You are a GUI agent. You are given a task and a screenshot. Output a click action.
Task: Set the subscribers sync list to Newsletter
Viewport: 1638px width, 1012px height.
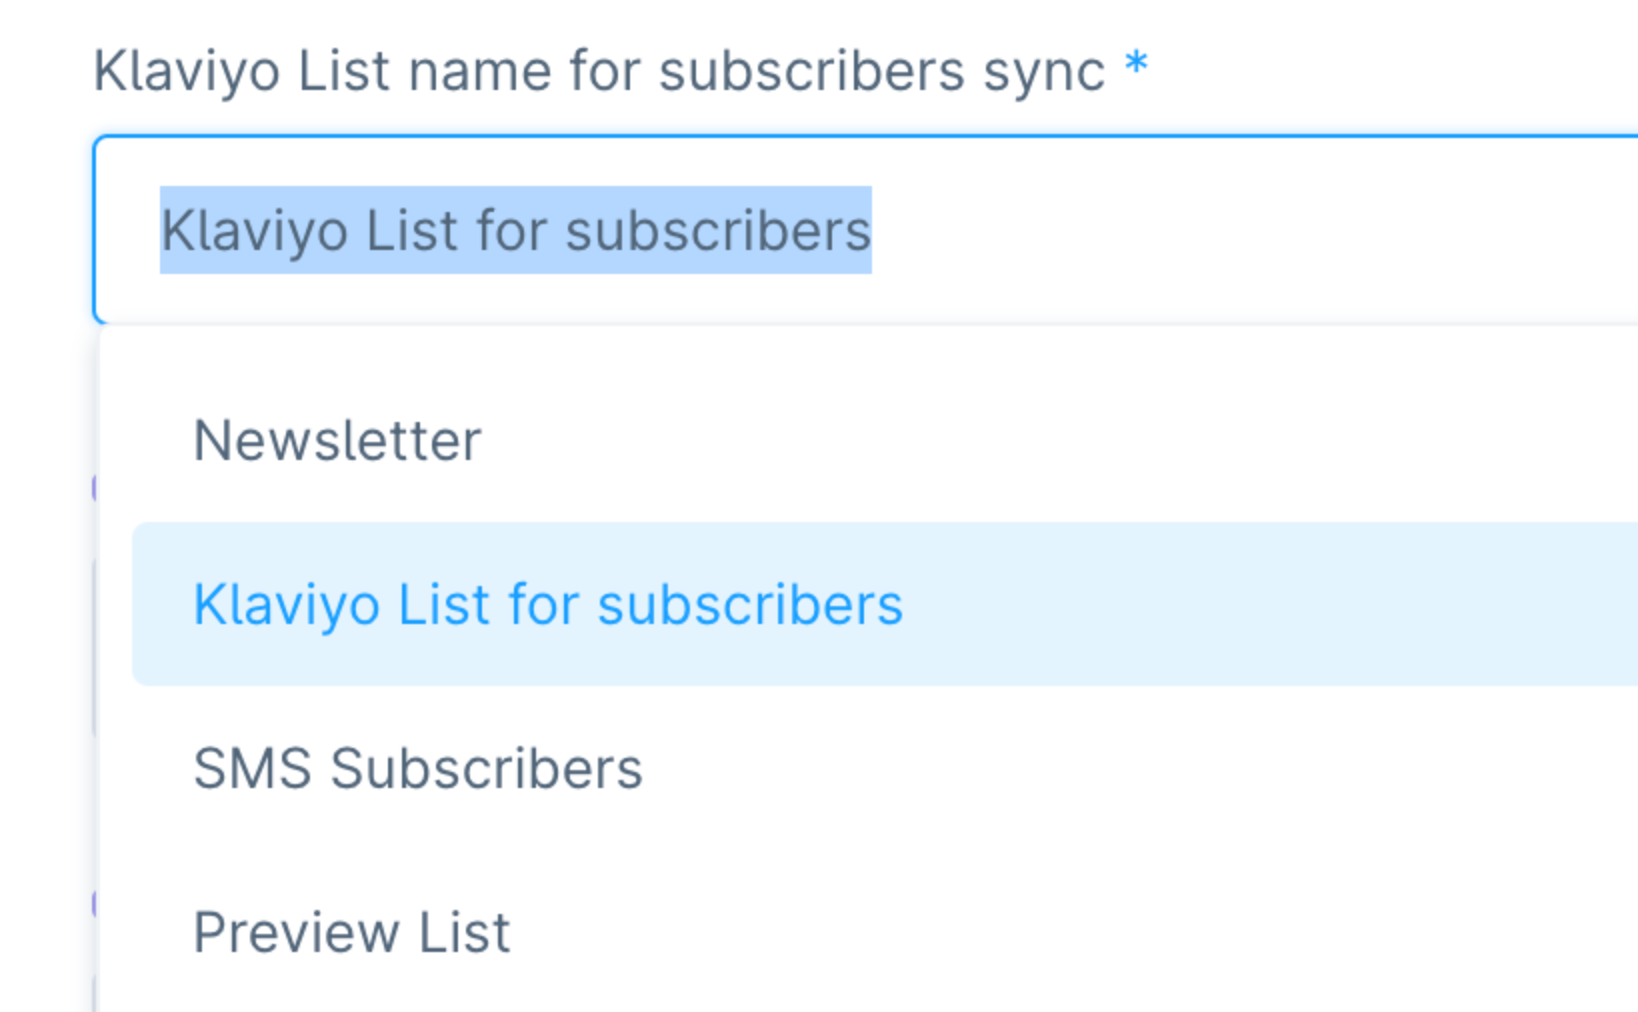pos(337,441)
